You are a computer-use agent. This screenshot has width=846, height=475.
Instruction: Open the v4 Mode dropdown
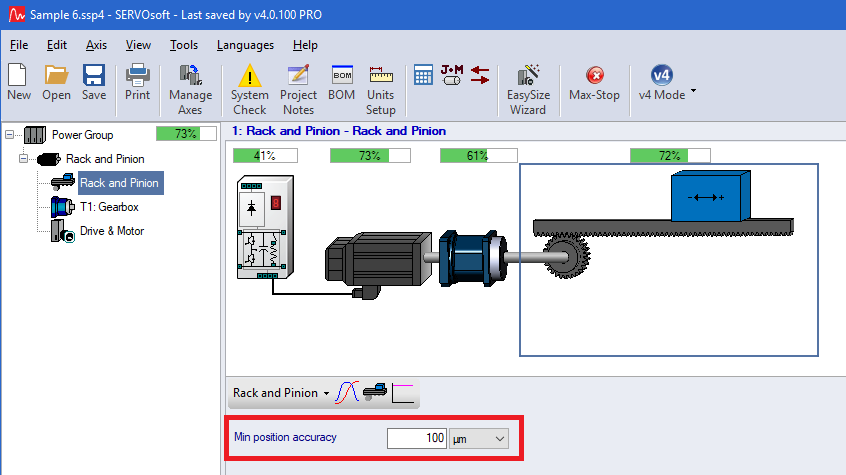tap(693, 90)
